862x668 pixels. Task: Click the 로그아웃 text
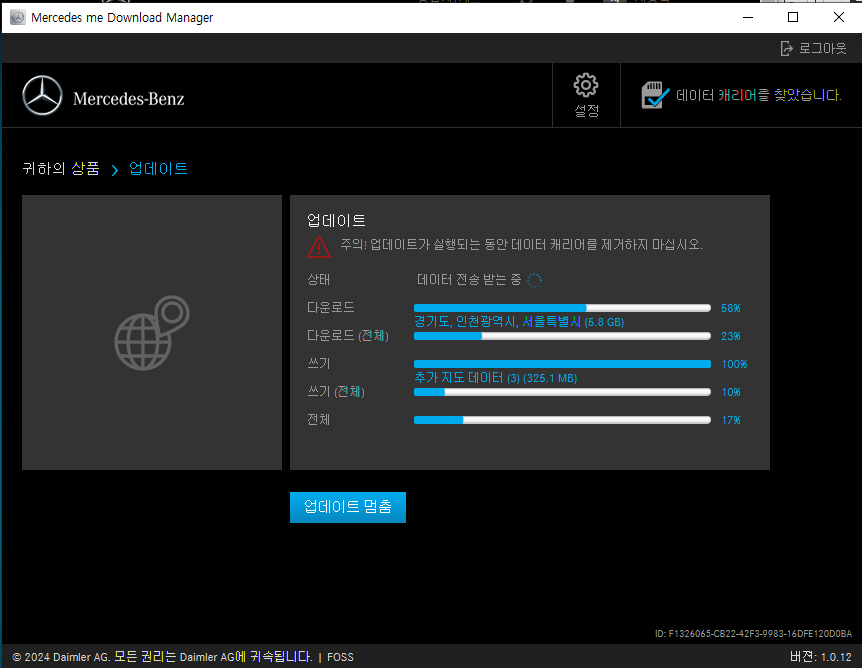[x=822, y=48]
